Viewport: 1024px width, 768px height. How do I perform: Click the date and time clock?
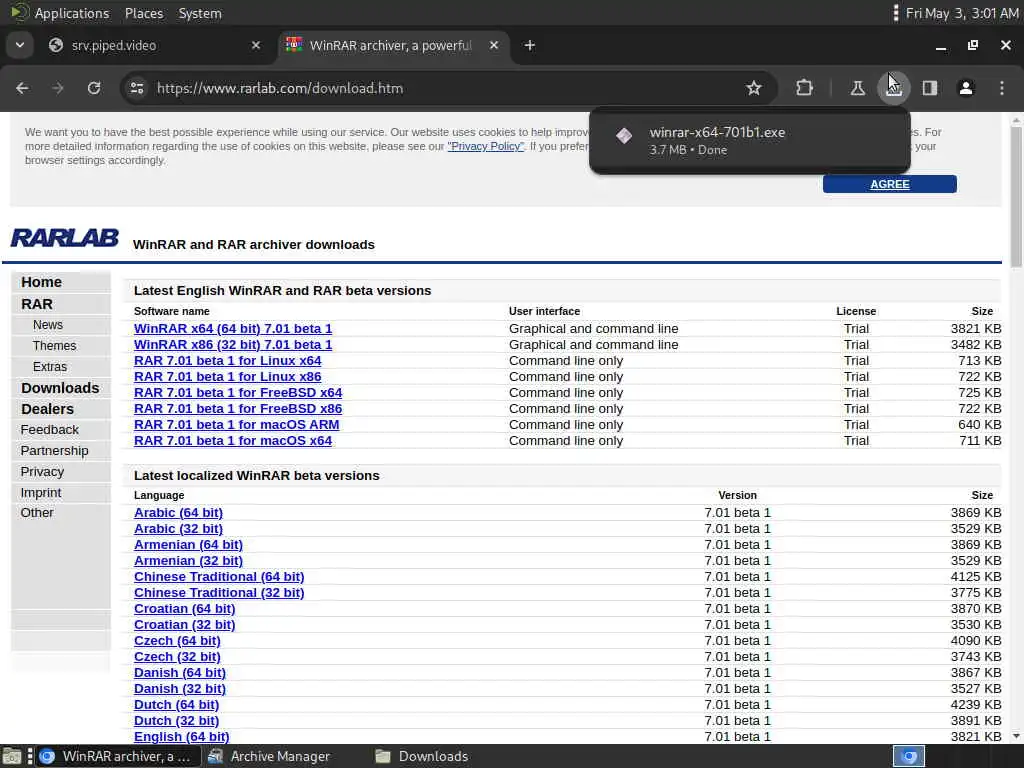[x=961, y=13]
